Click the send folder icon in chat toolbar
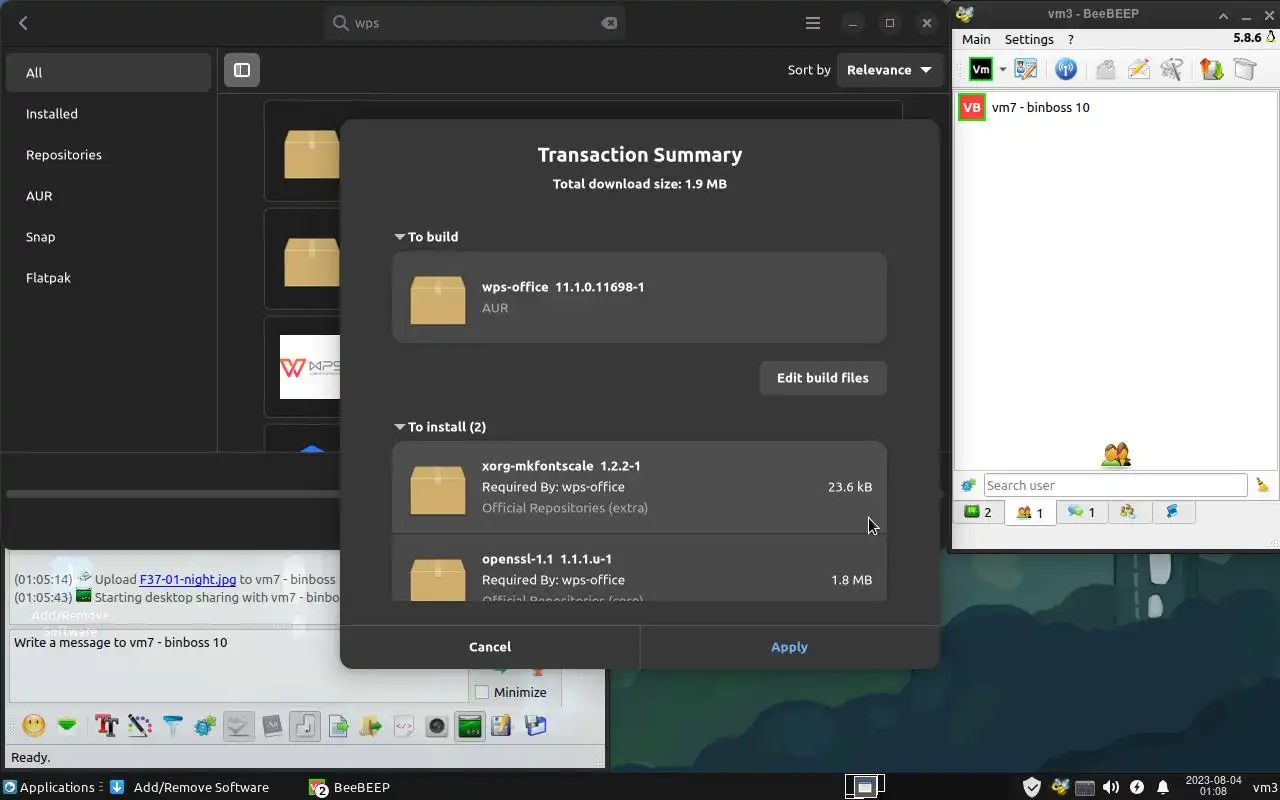 click(x=371, y=725)
